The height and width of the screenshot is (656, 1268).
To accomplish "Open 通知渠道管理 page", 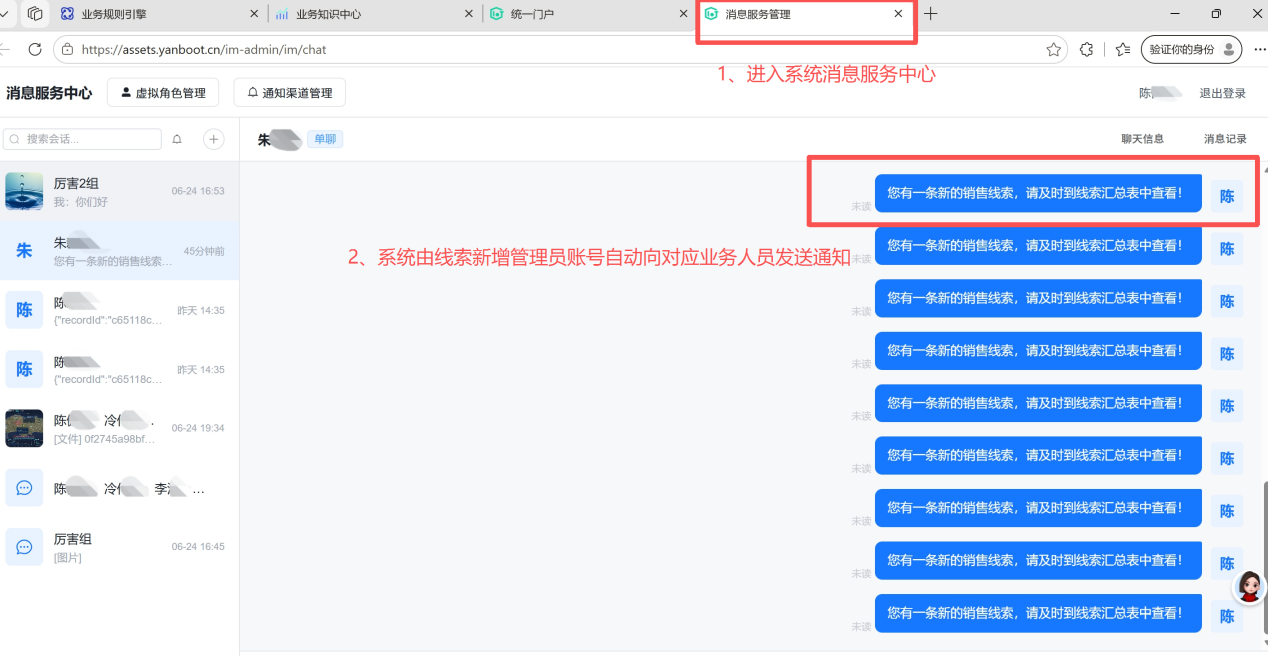I will 290,93.
